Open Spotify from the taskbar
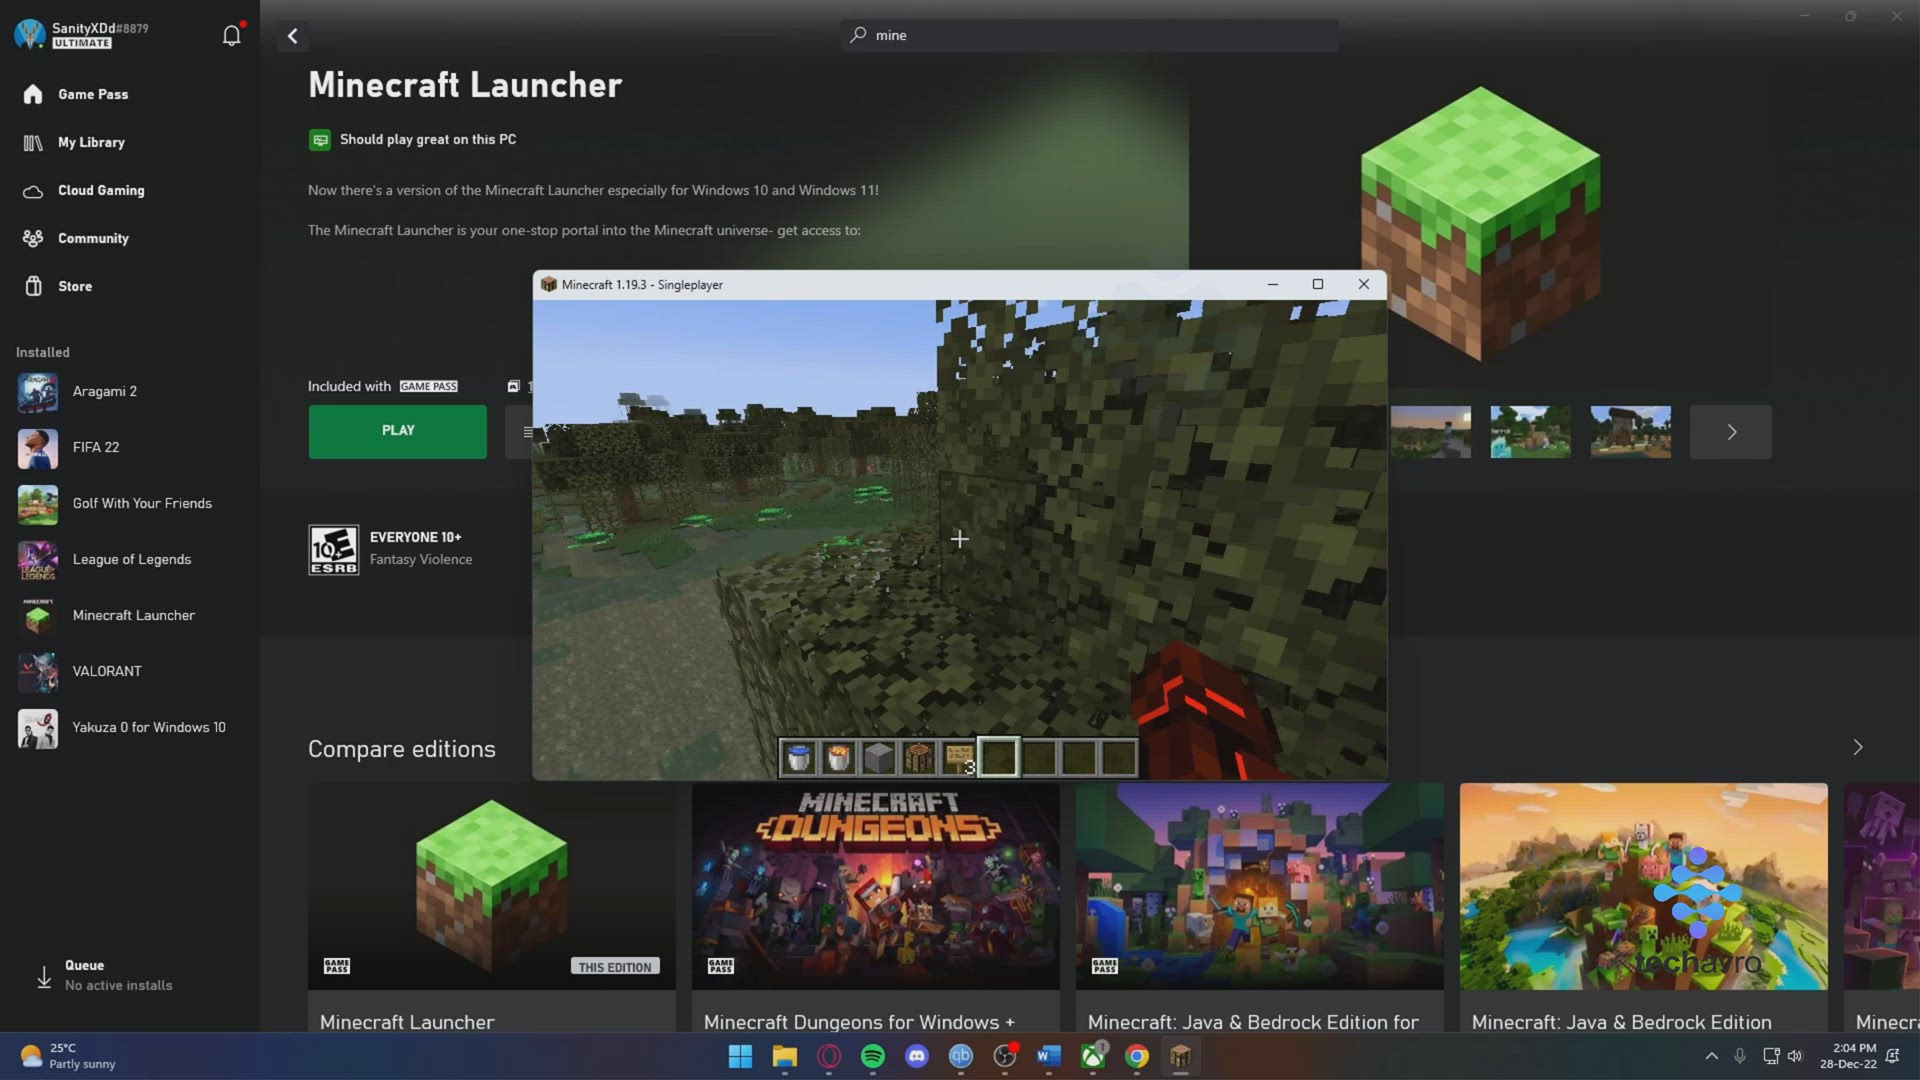Image resolution: width=1920 pixels, height=1080 pixels. (873, 1056)
